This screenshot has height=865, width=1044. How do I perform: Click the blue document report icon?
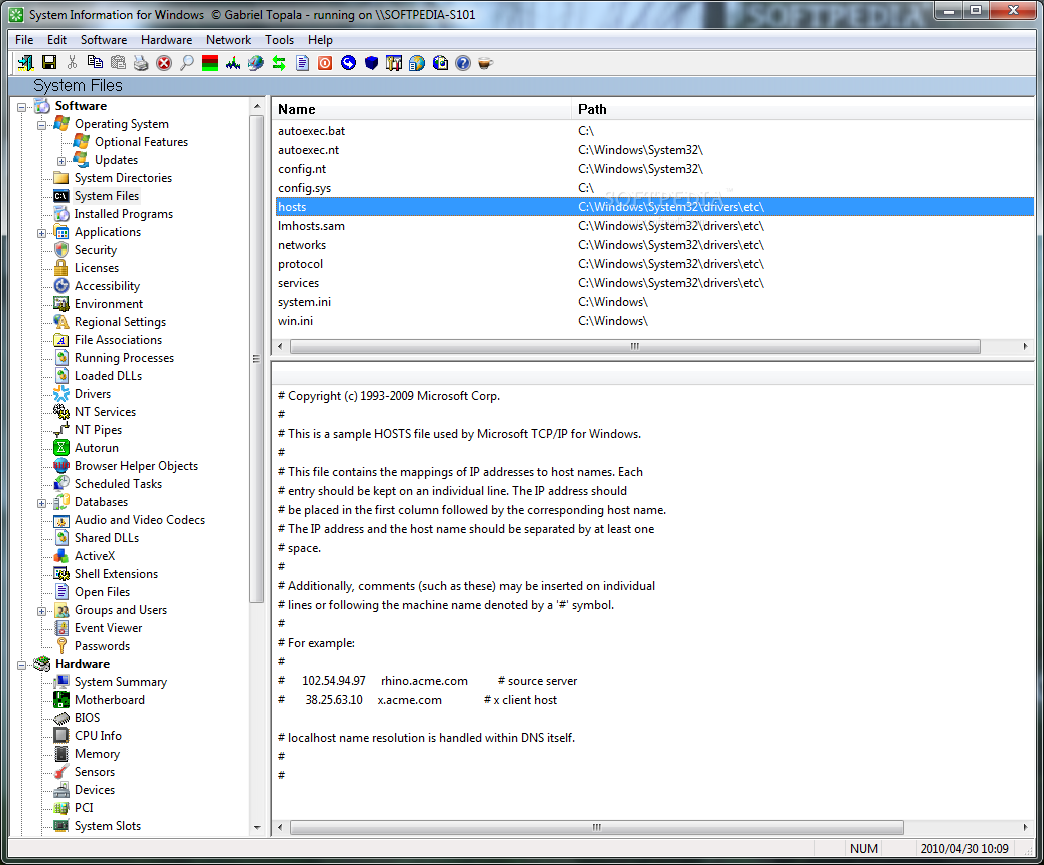(302, 63)
